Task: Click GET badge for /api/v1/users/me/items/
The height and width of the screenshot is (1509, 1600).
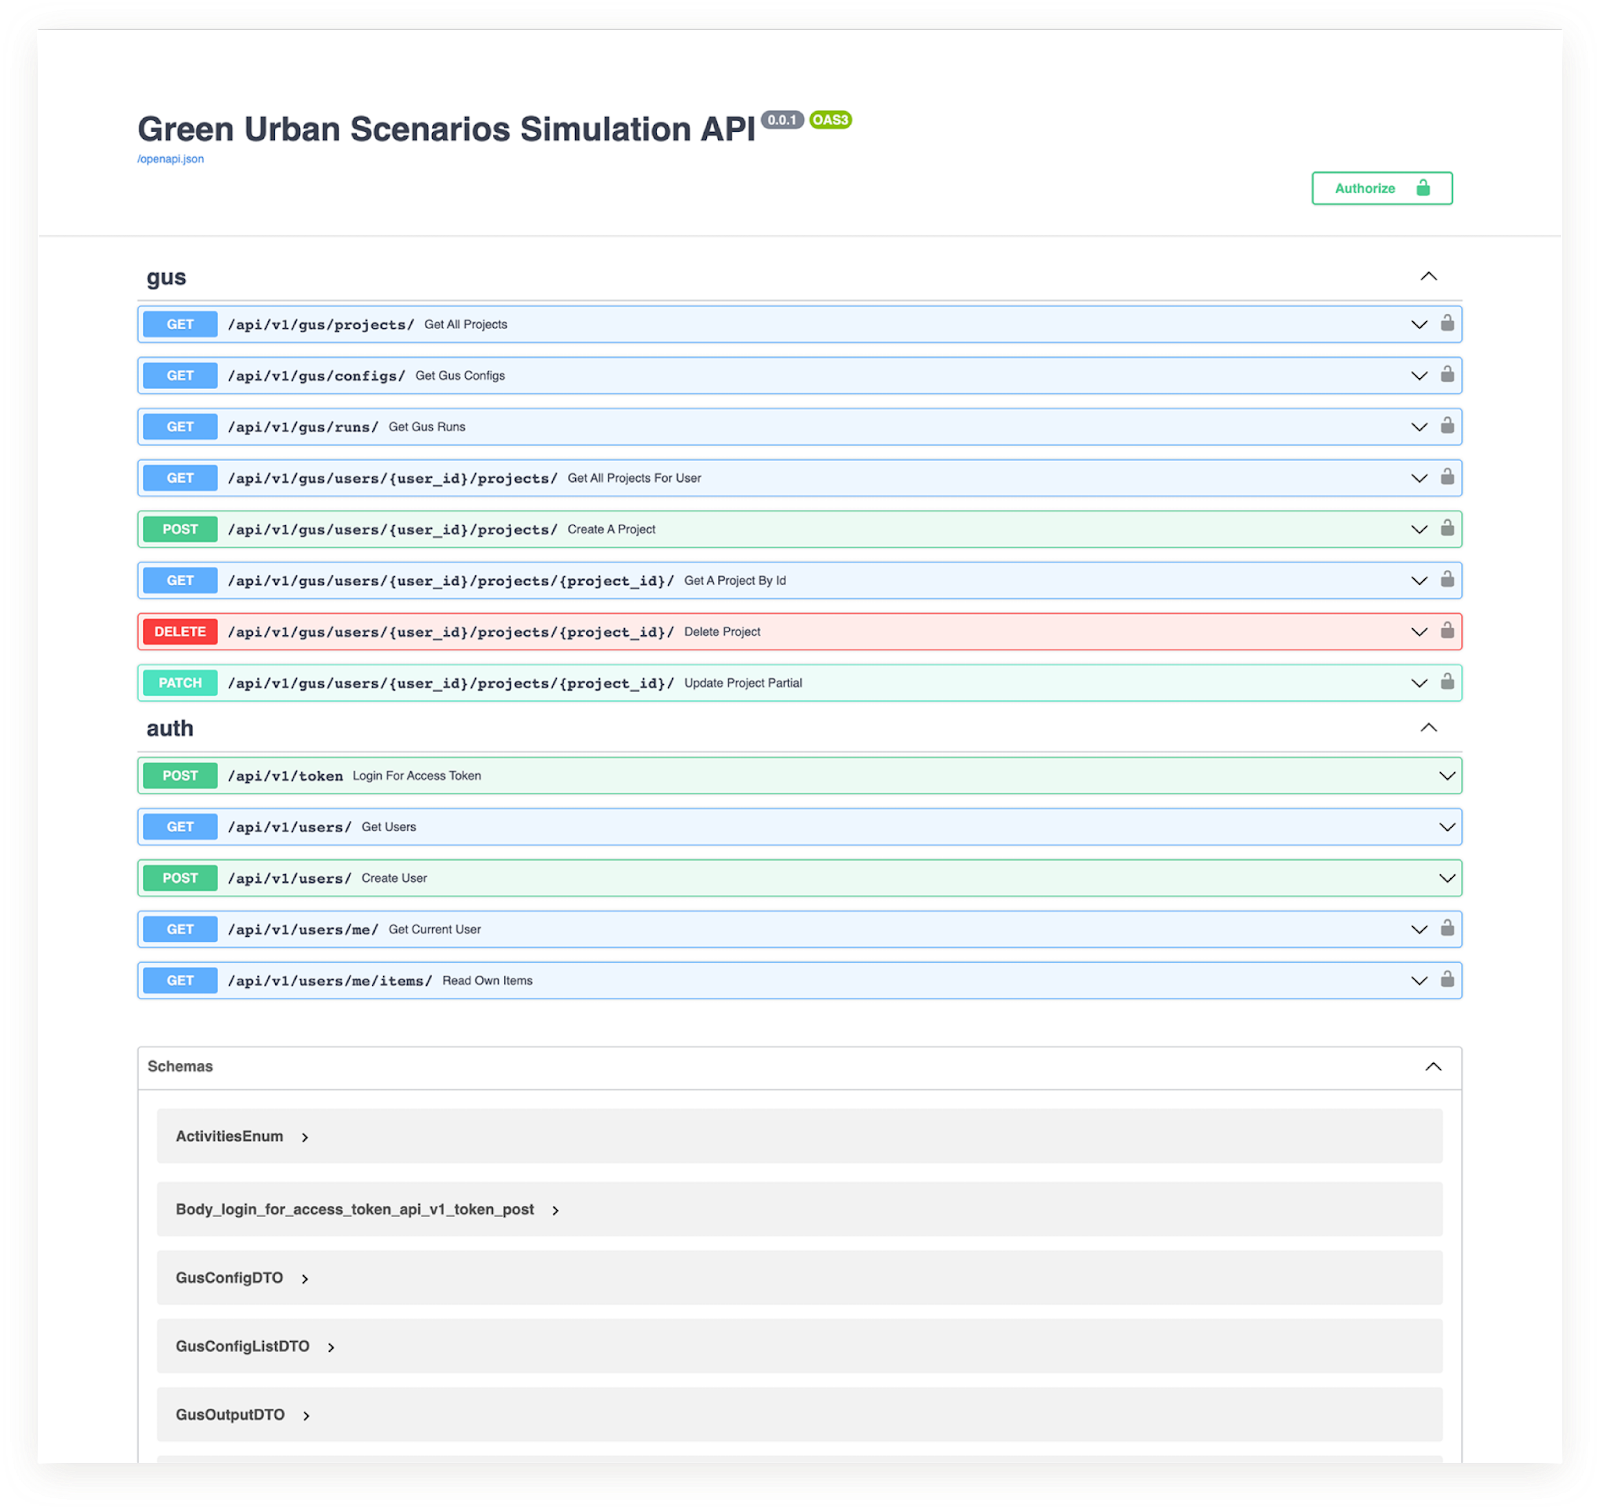Action: click(x=180, y=981)
